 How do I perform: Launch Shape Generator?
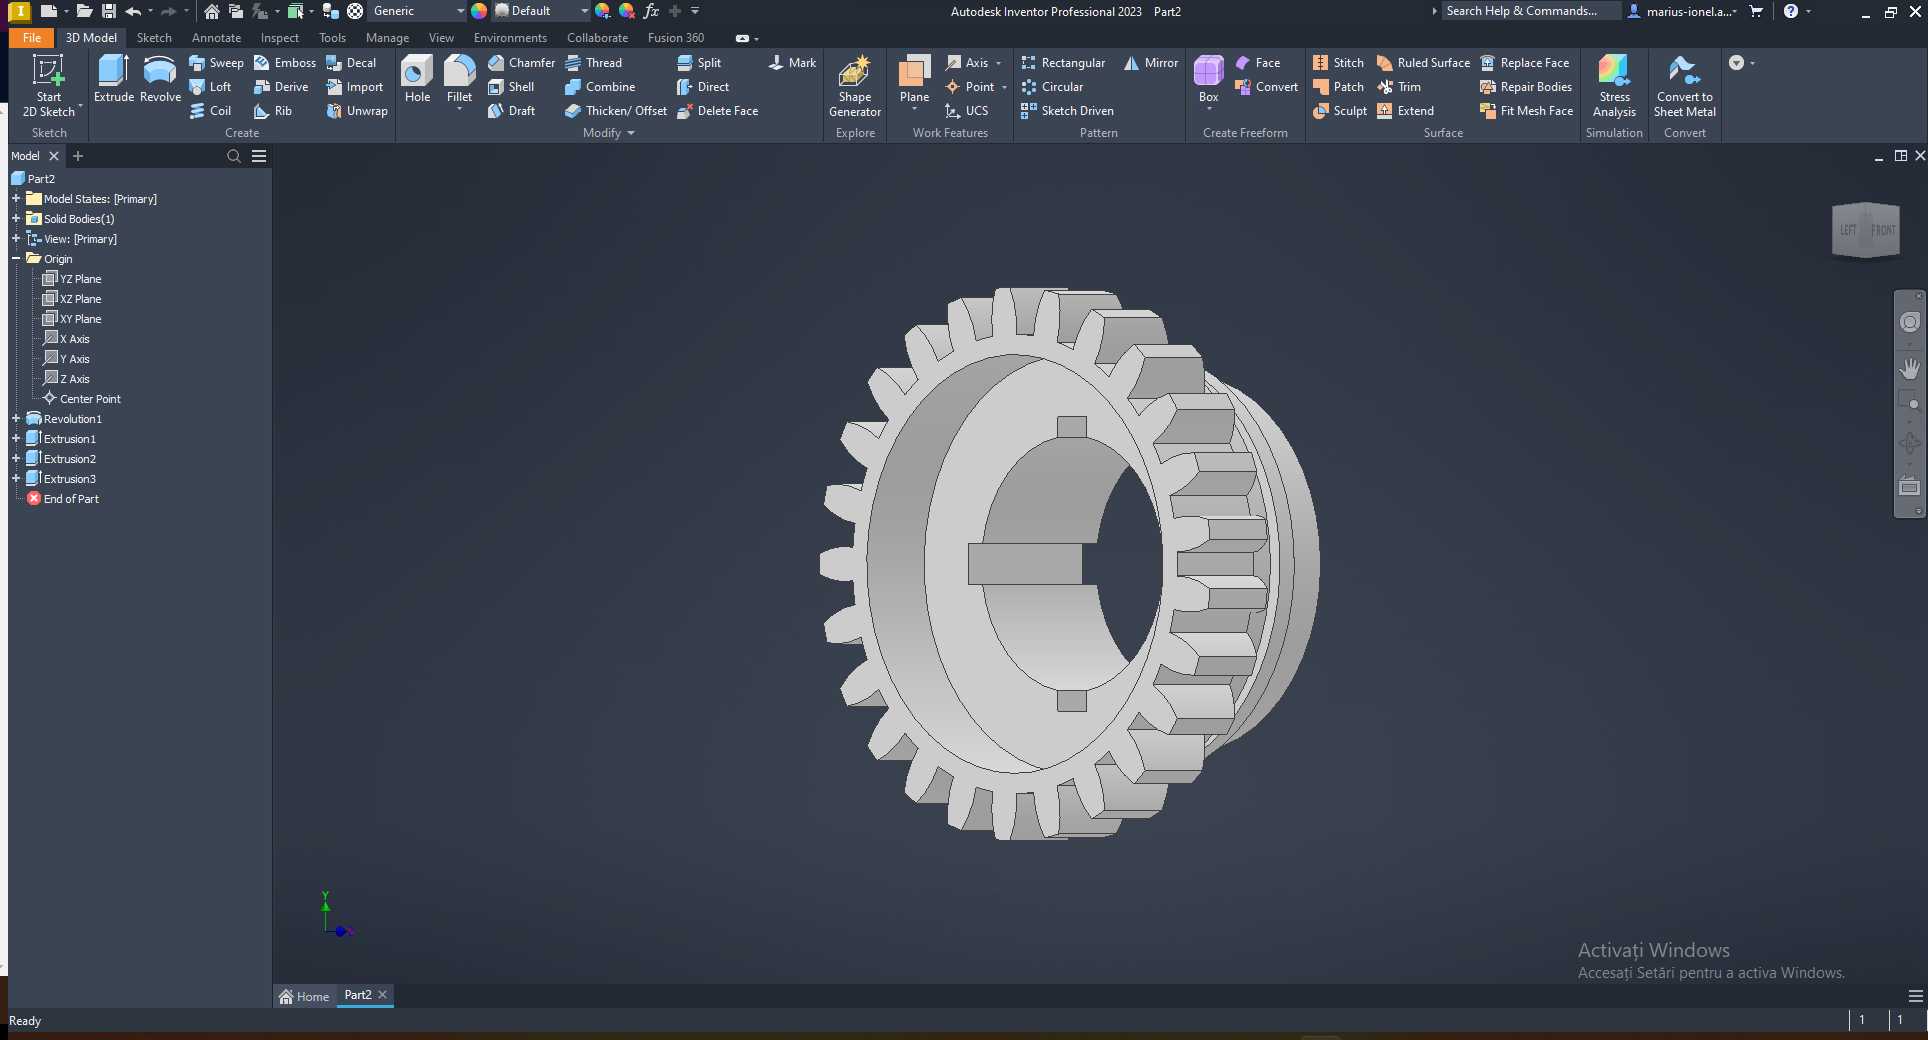coord(855,86)
